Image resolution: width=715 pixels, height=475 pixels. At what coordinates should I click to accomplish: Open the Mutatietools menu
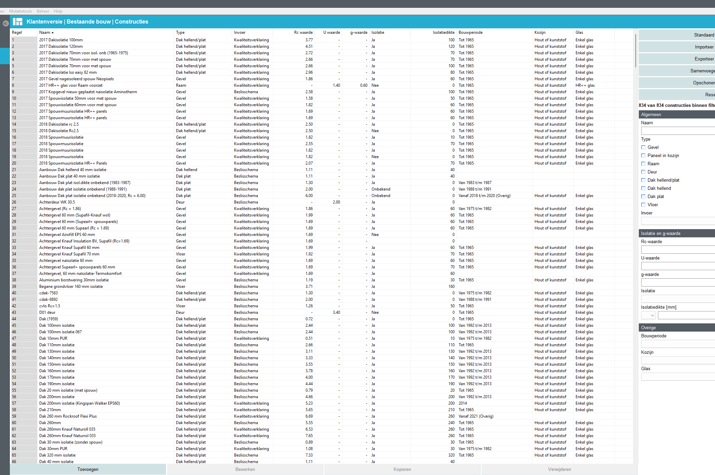tap(20, 11)
